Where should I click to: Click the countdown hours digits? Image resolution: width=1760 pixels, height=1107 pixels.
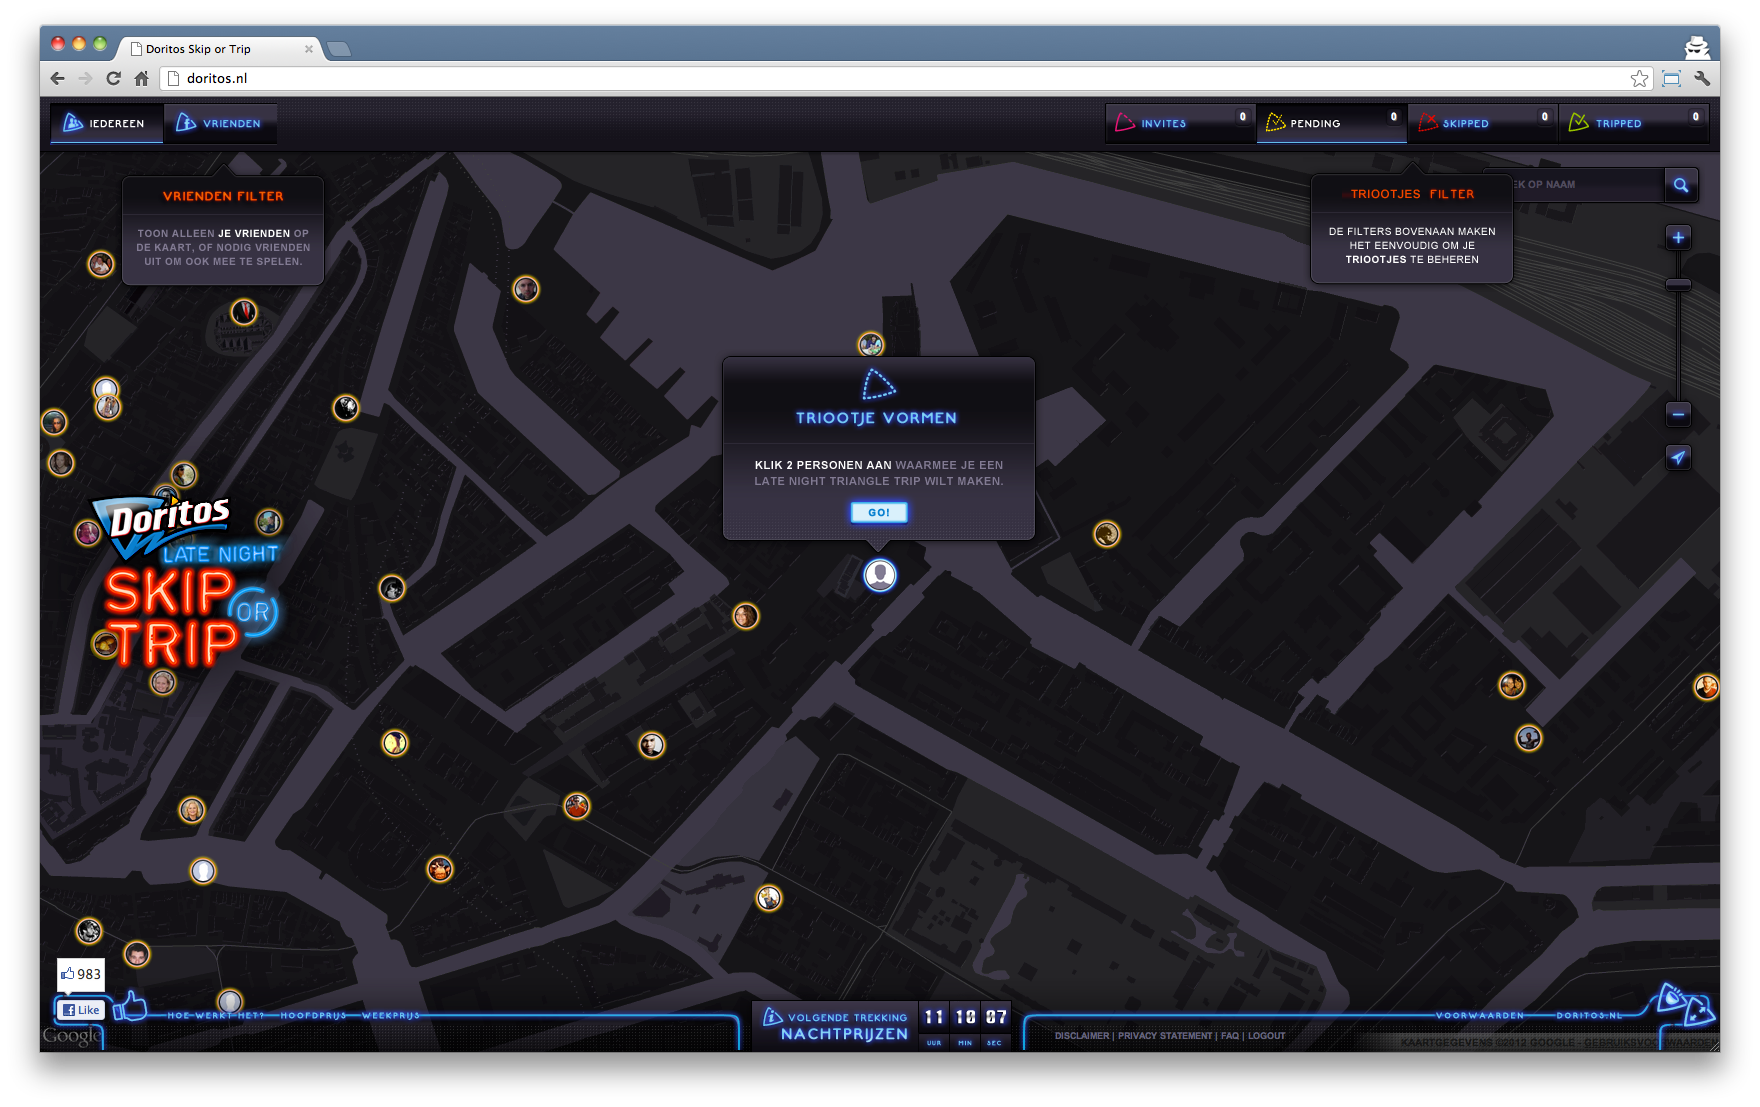tap(934, 1017)
